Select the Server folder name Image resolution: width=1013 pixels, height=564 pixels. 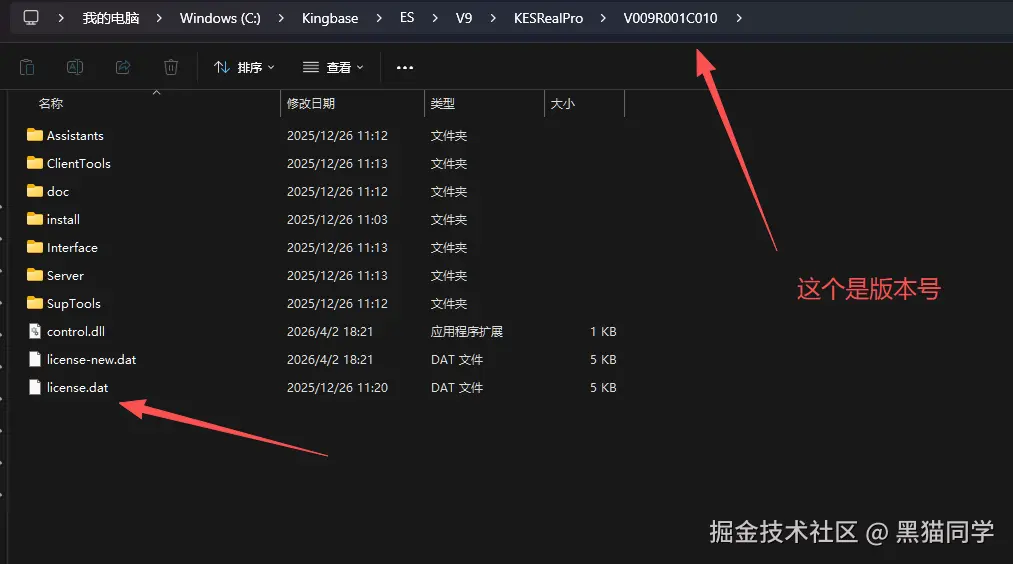point(65,275)
